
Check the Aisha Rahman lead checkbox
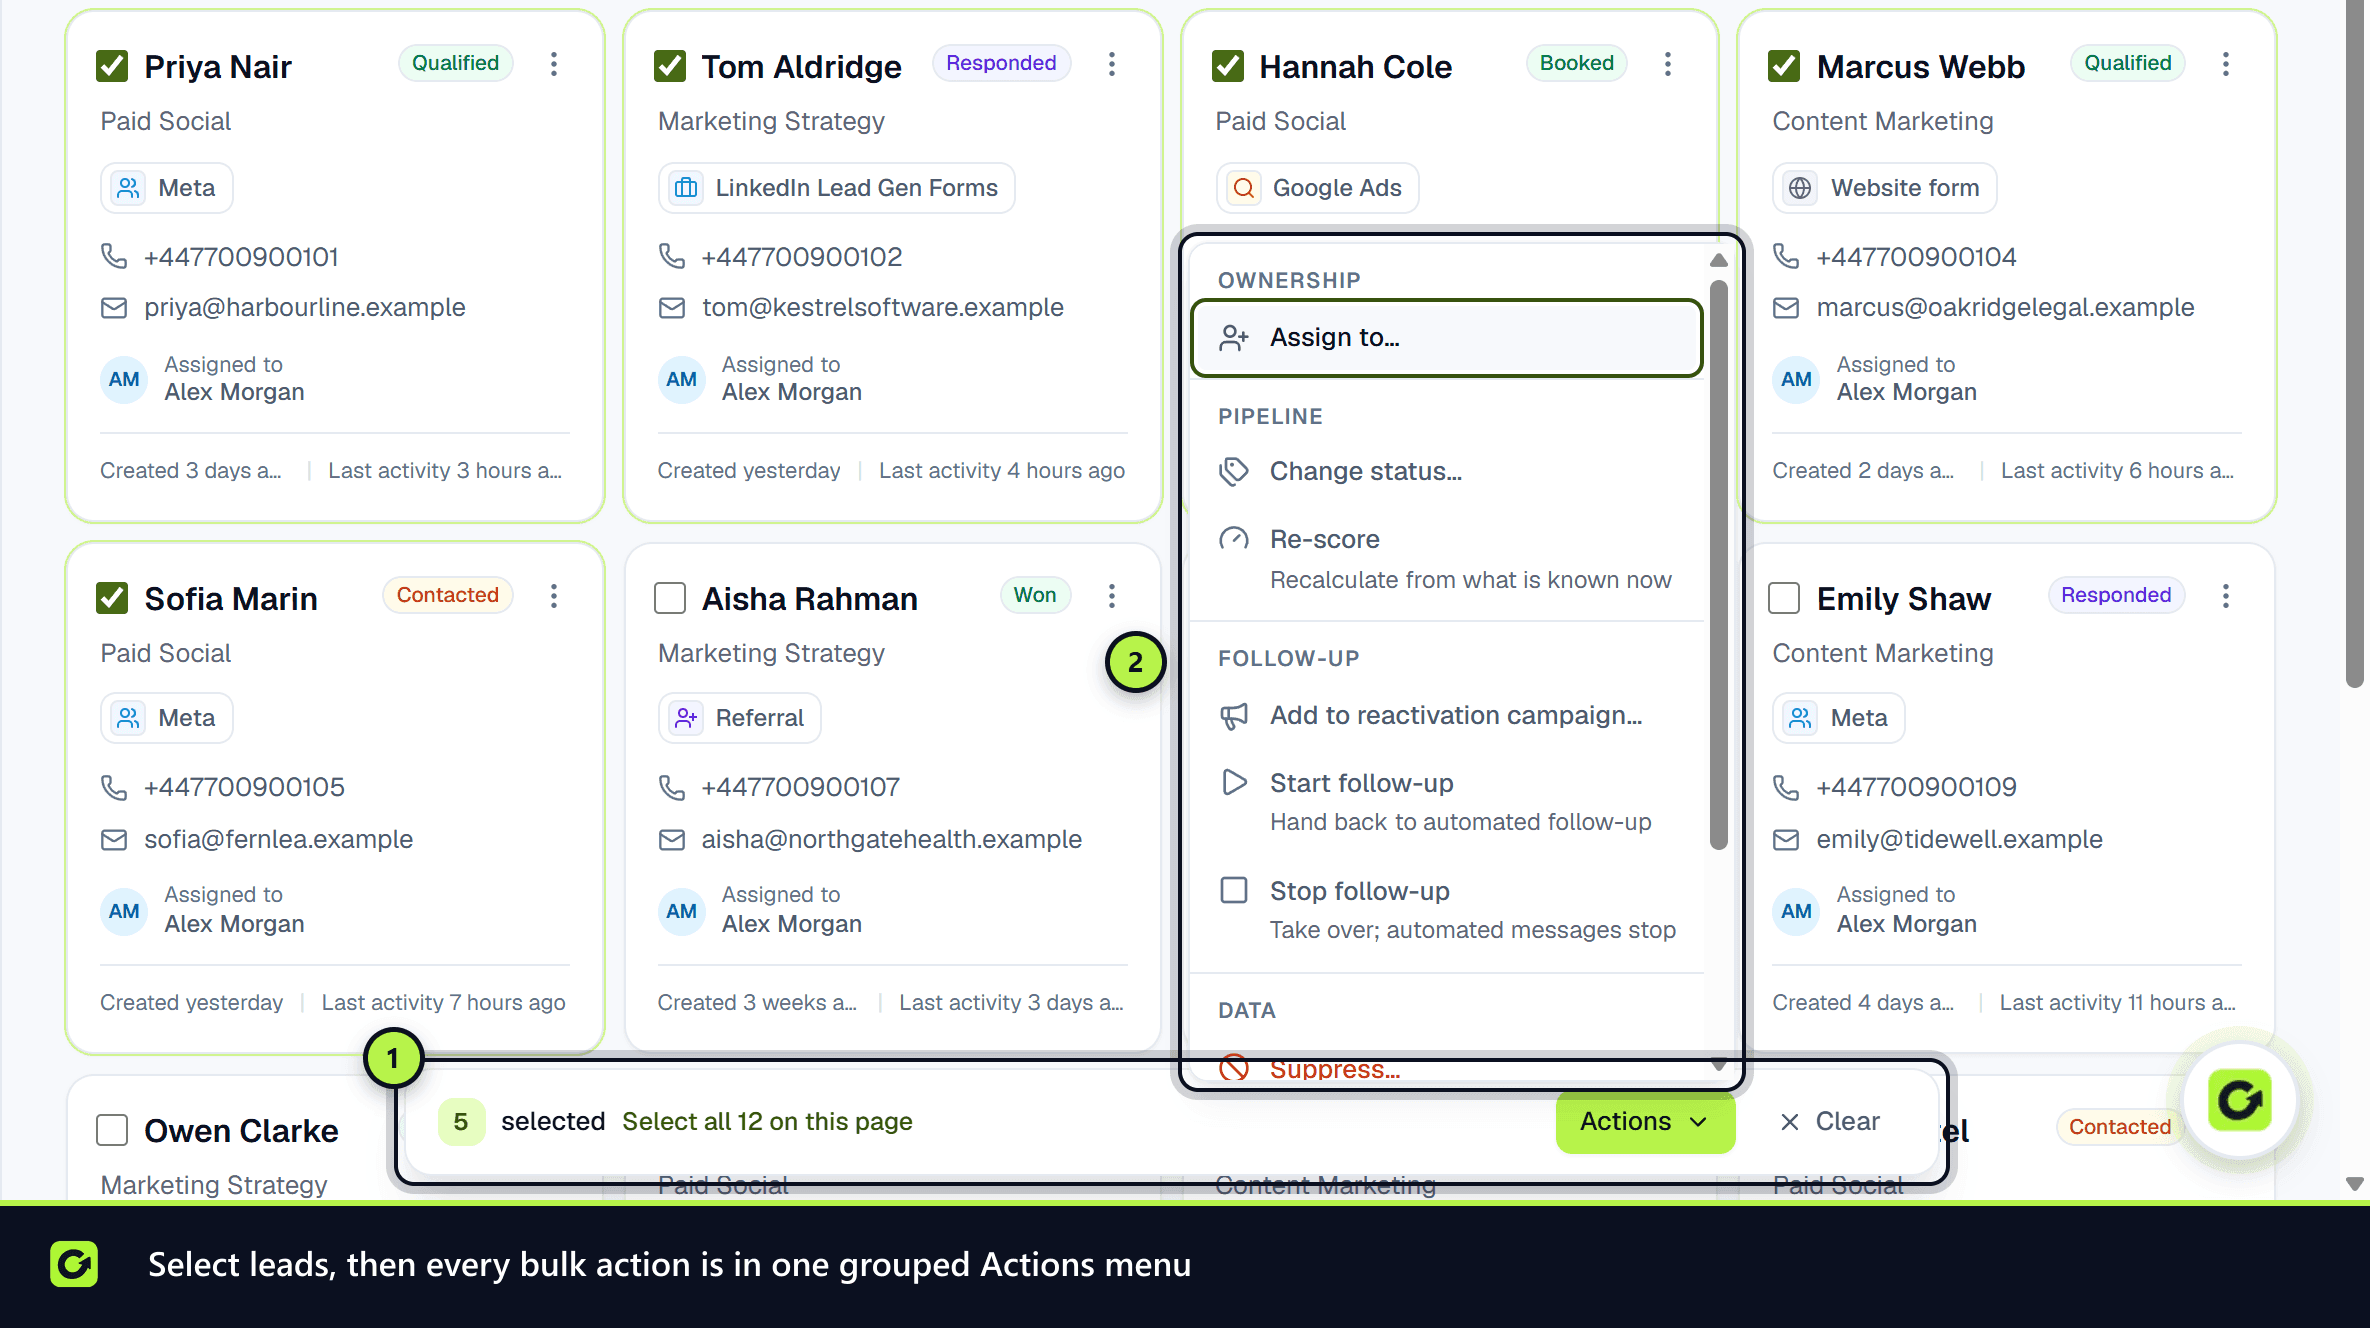point(670,598)
